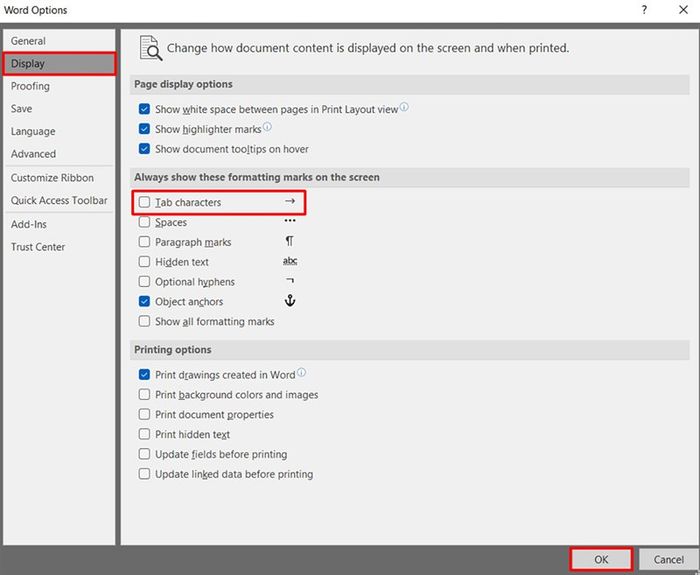Uncheck Show highlighter marks
This screenshot has width=700, height=575.
[x=144, y=129]
